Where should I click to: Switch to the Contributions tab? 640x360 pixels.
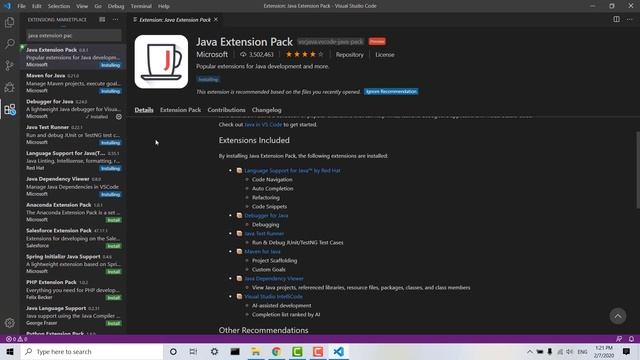[x=227, y=110]
